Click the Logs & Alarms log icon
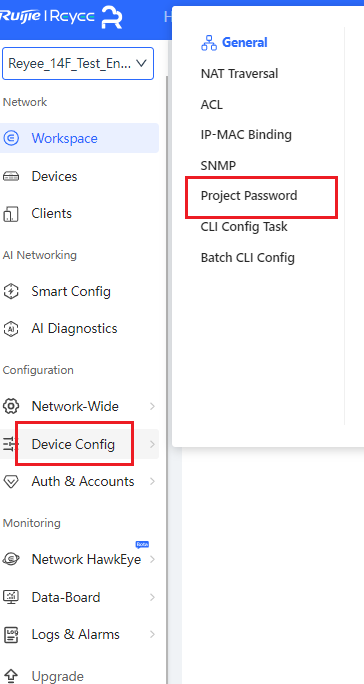Screen dimensions: 364x684 pyautogui.click(x=10, y=635)
